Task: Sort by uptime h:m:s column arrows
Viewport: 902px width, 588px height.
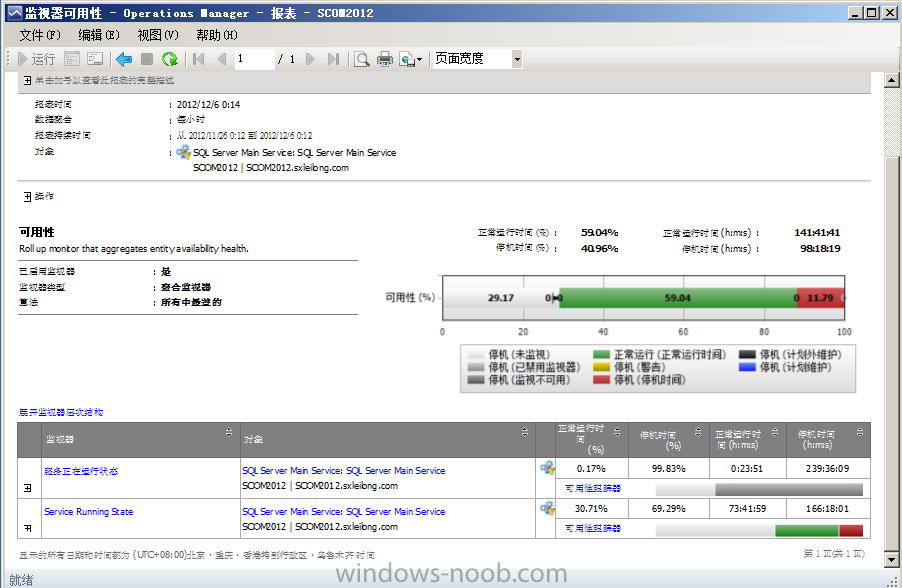Action: [775, 432]
